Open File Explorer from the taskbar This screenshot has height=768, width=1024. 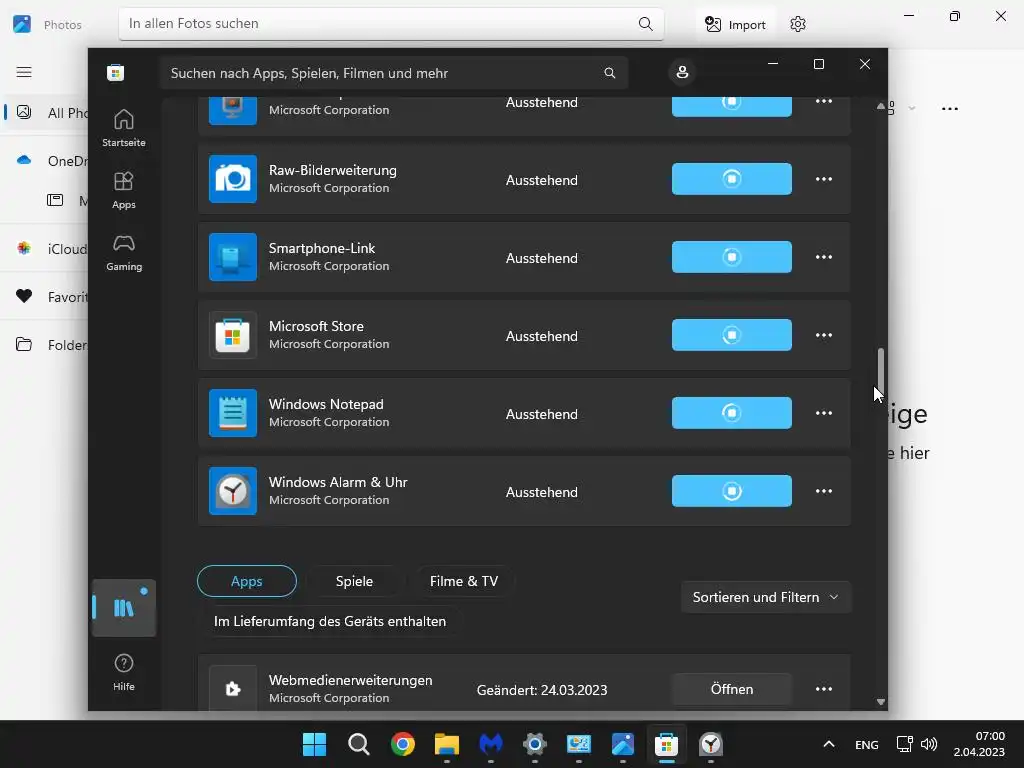[x=447, y=744]
